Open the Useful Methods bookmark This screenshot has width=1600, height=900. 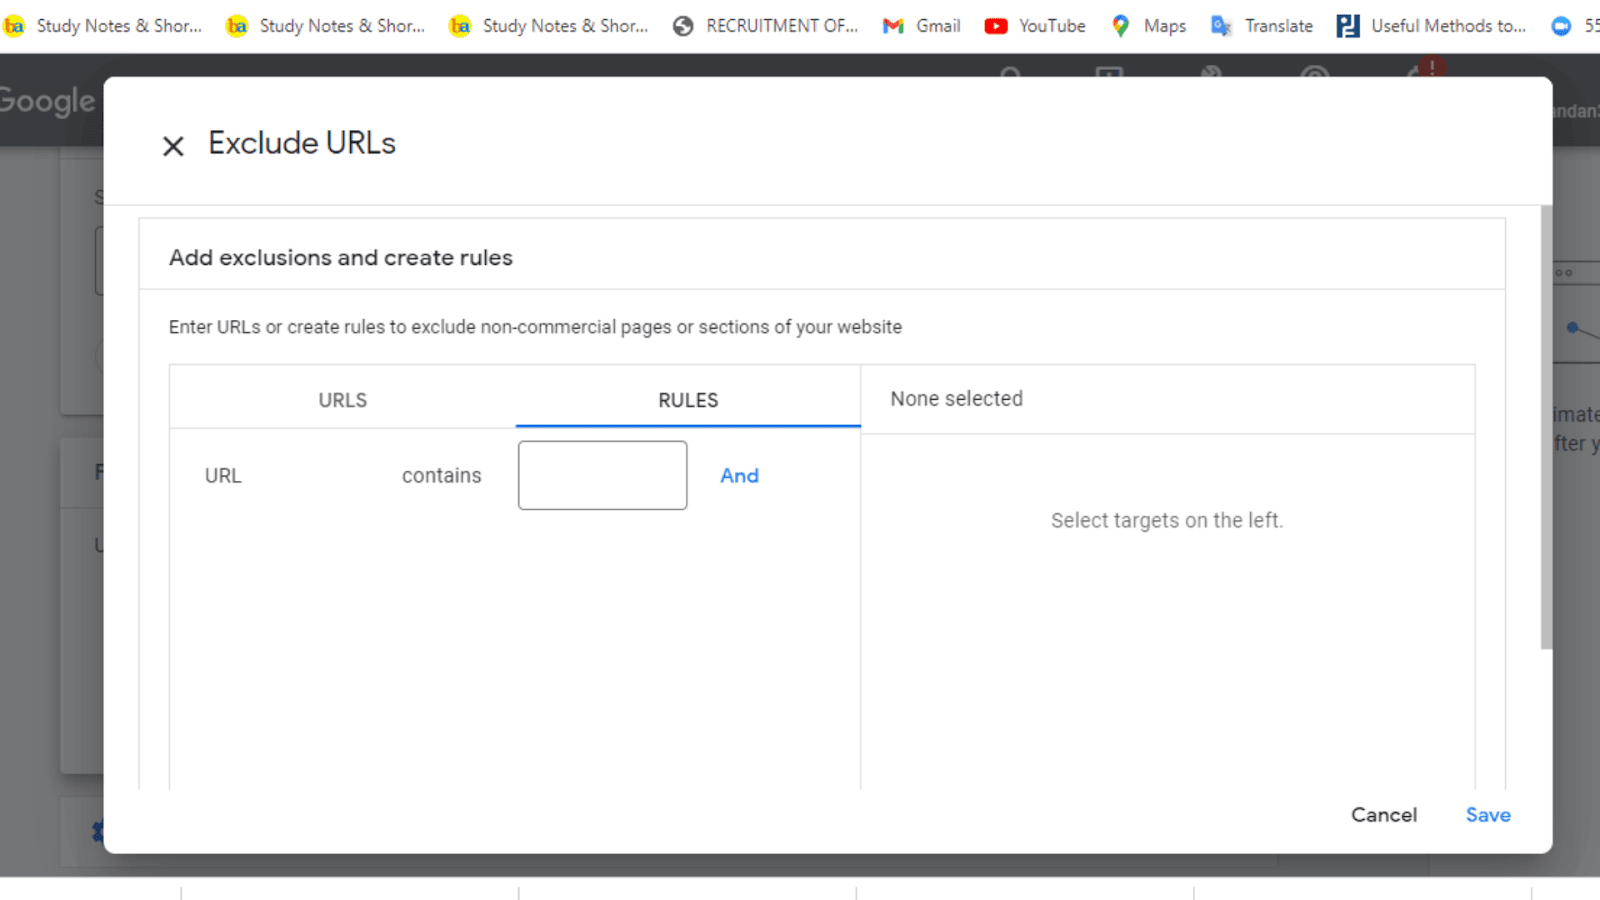(1431, 26)
